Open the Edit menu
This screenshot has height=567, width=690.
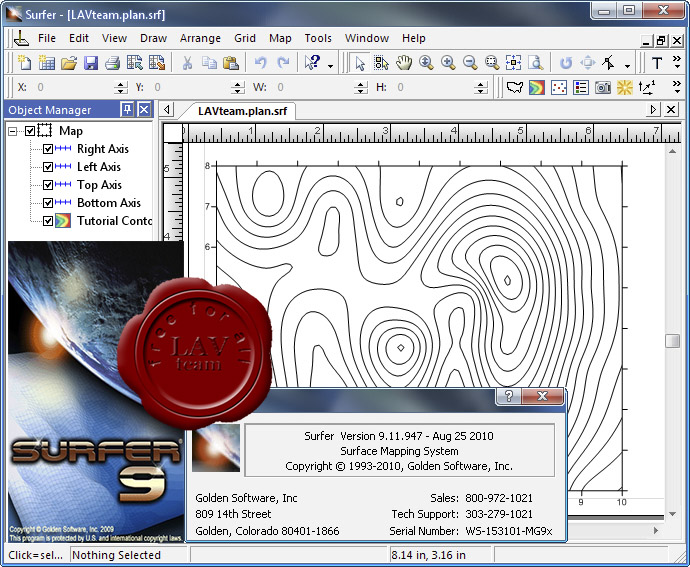click(x=79, y=38)
